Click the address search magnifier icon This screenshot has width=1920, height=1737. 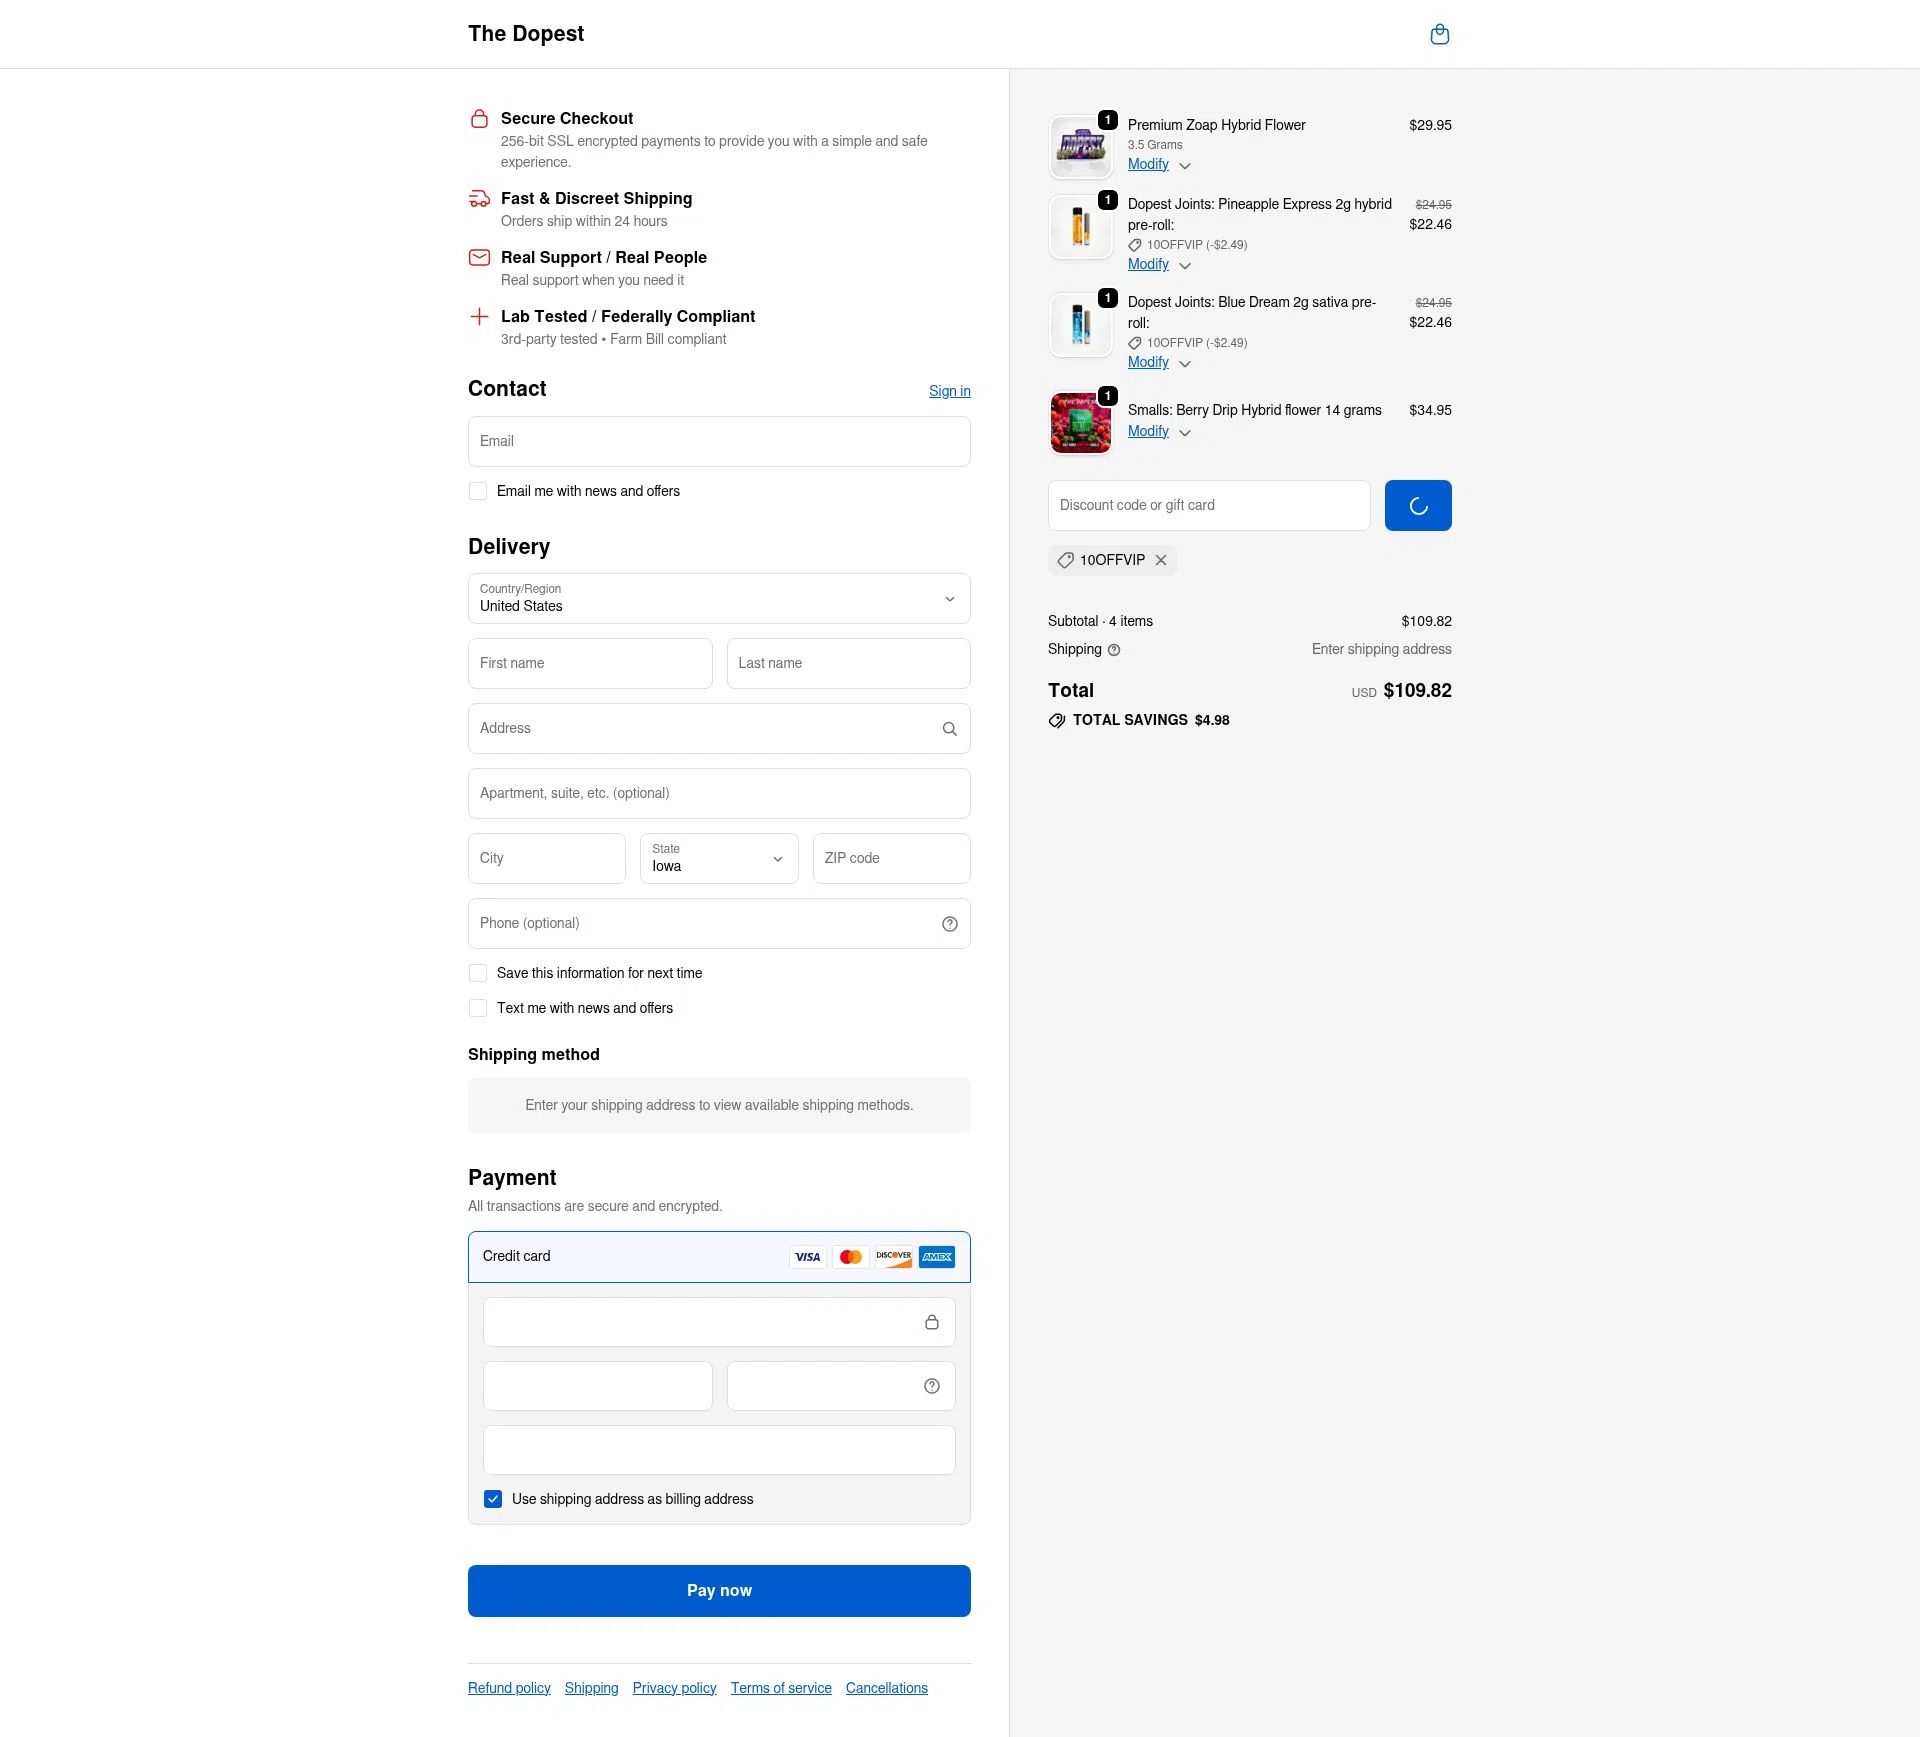[950, 729]
